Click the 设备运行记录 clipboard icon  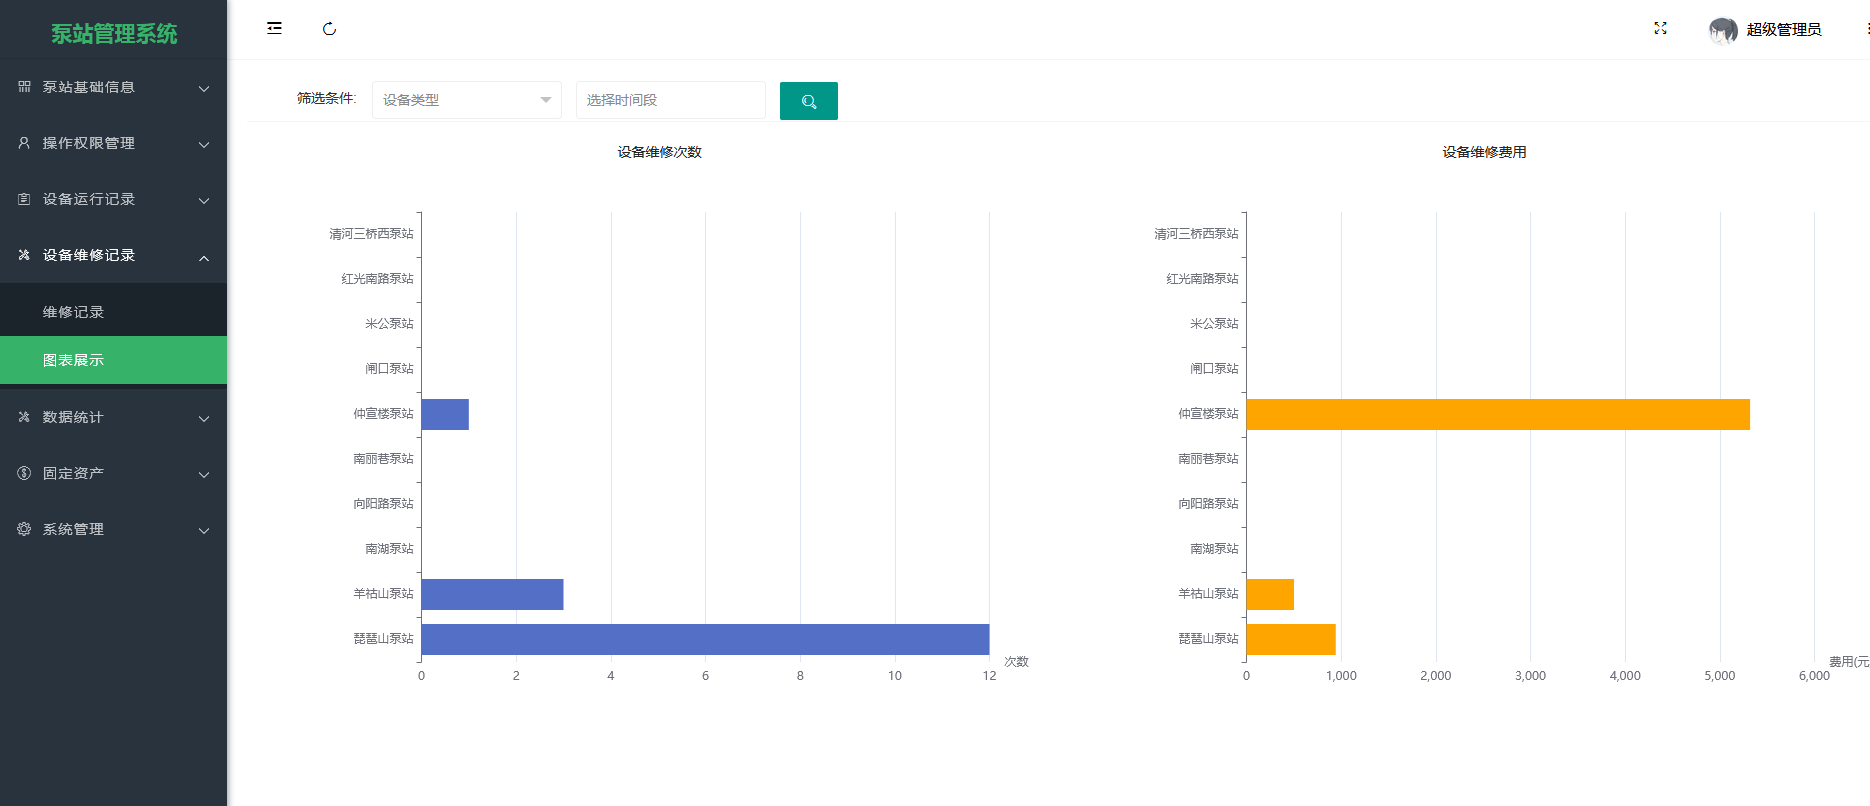[x=24, y=199]
